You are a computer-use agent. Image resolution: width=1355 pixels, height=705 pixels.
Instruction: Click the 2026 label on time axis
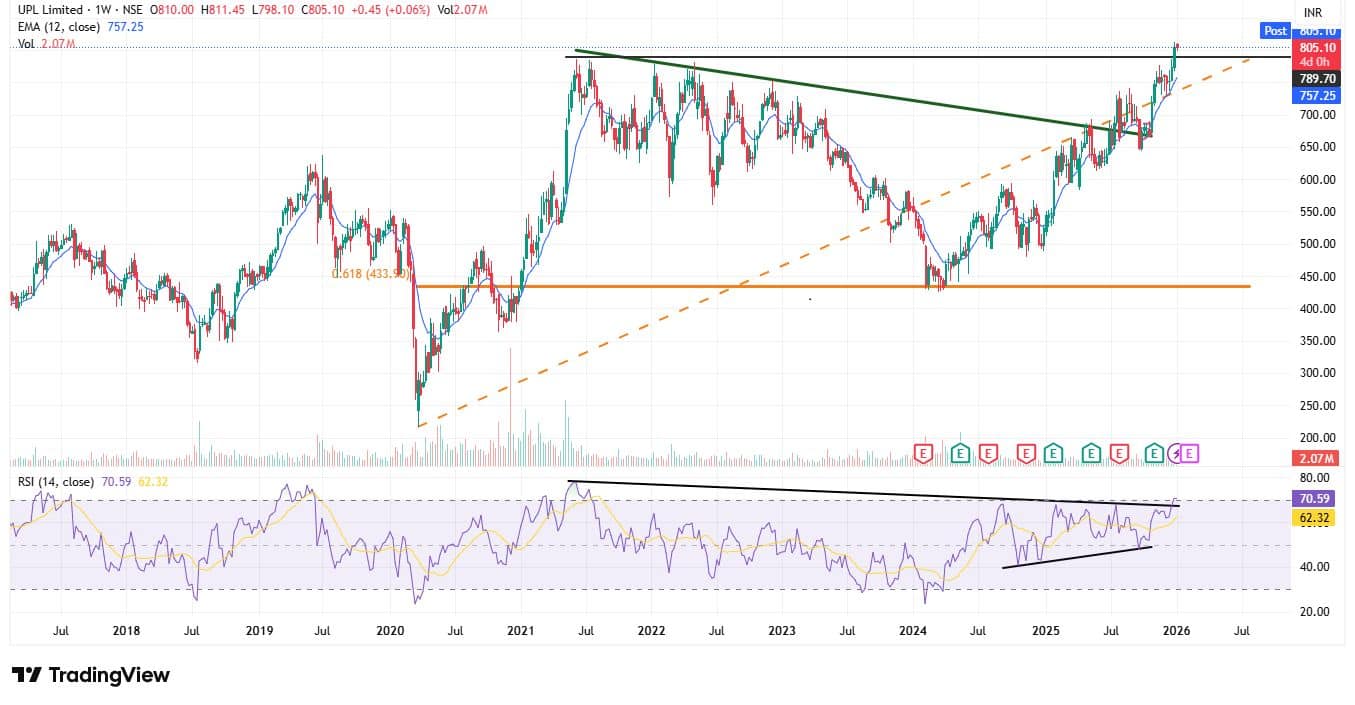(1177, 631)
